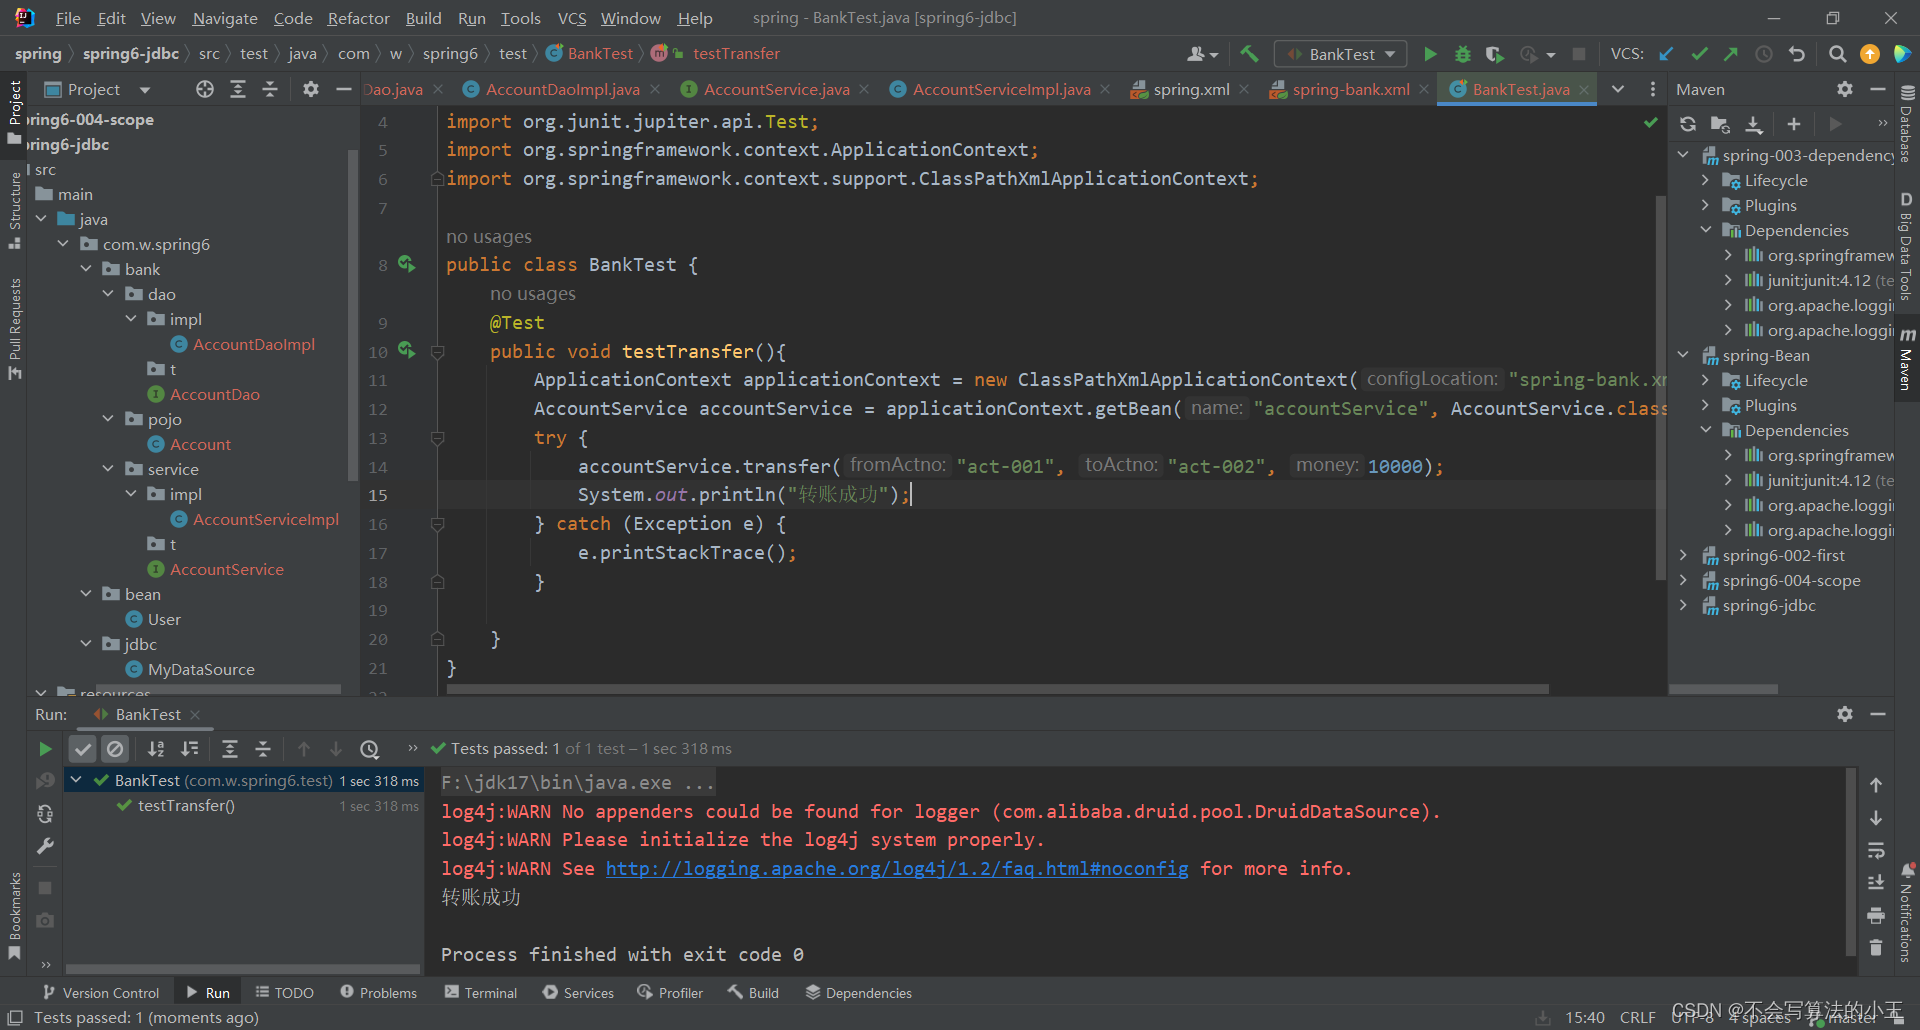Reload all Maven projects icon
This screenshot has width=1920, height=1030.
pyautogui.click(x=1688, y=124)
